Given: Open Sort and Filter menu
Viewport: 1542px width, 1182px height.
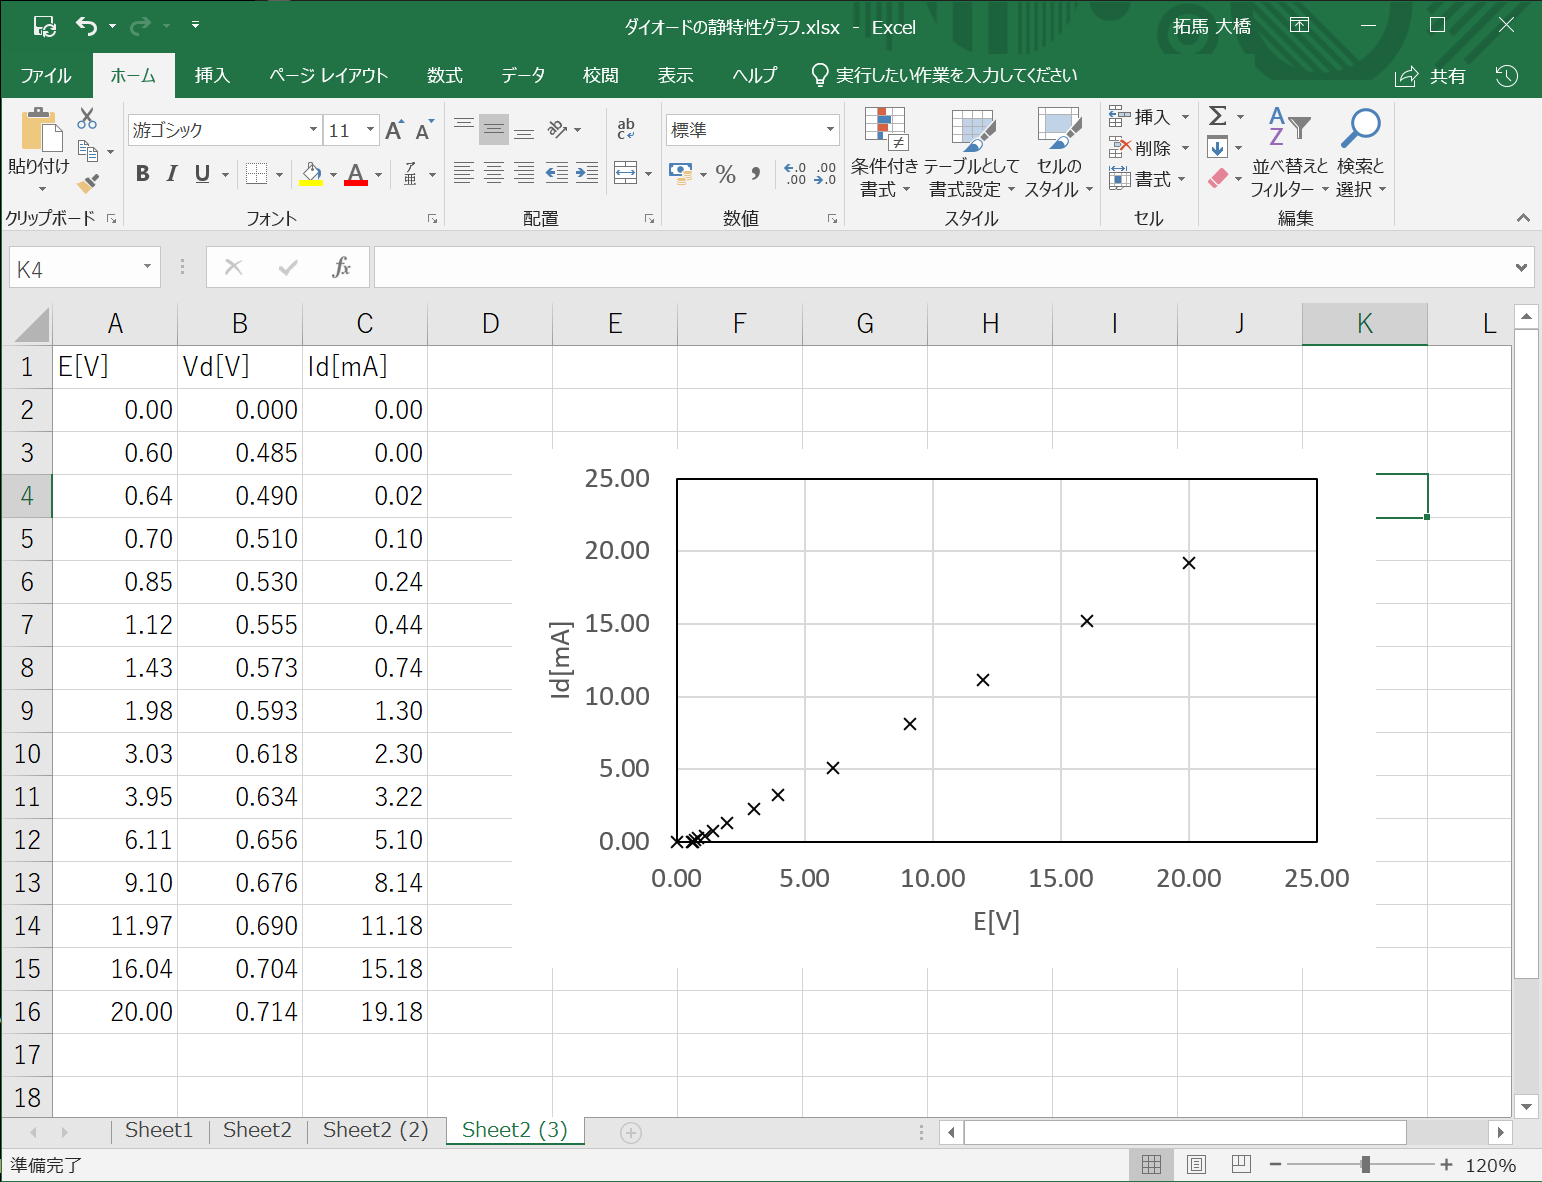Looking at the screenshot, I should [1290, 152].
